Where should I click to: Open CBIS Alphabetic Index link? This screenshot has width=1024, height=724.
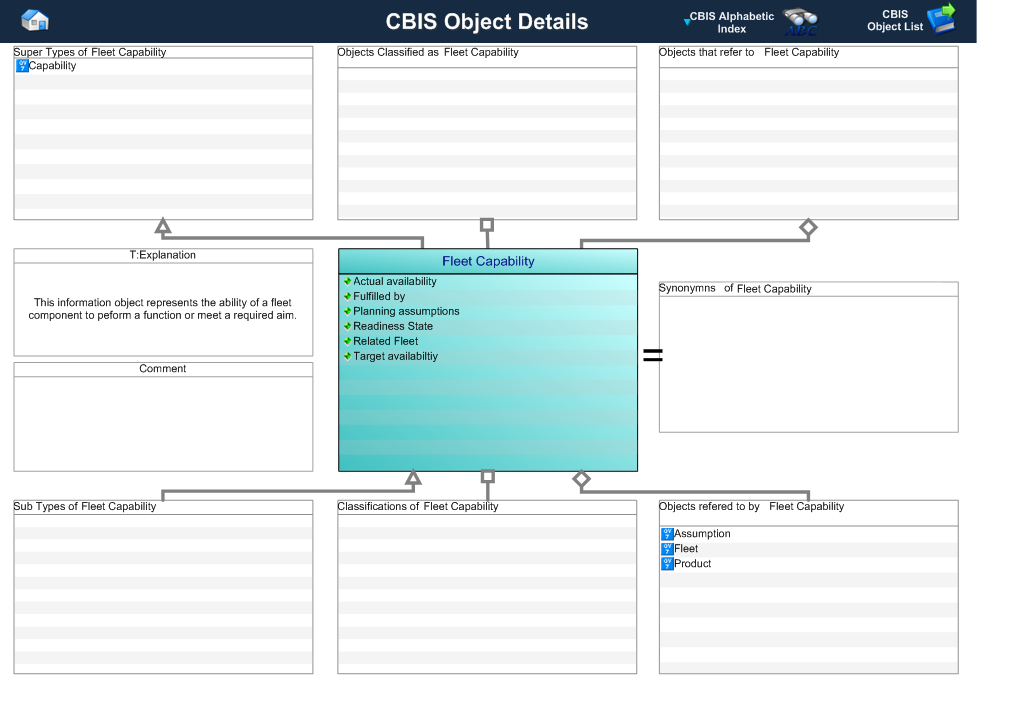[731, 22]
